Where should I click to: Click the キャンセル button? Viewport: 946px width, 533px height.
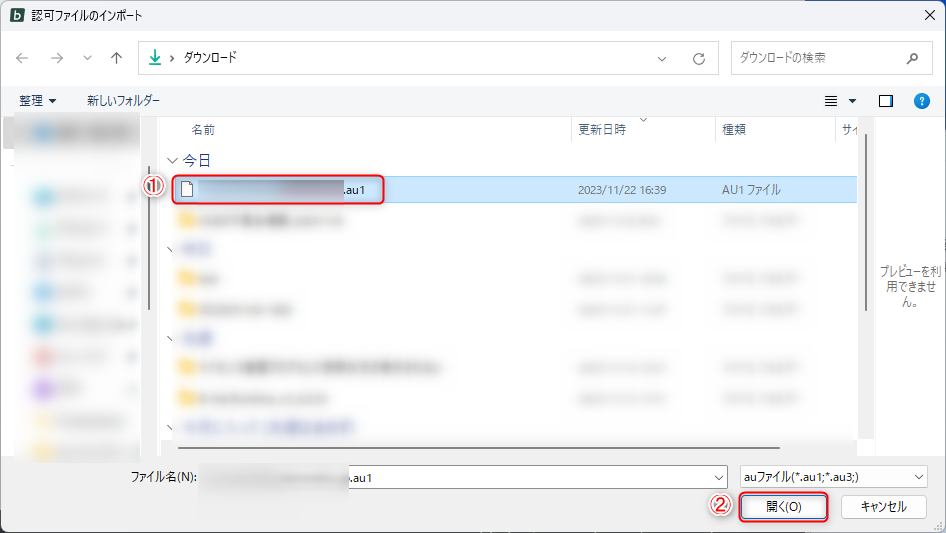883,507
